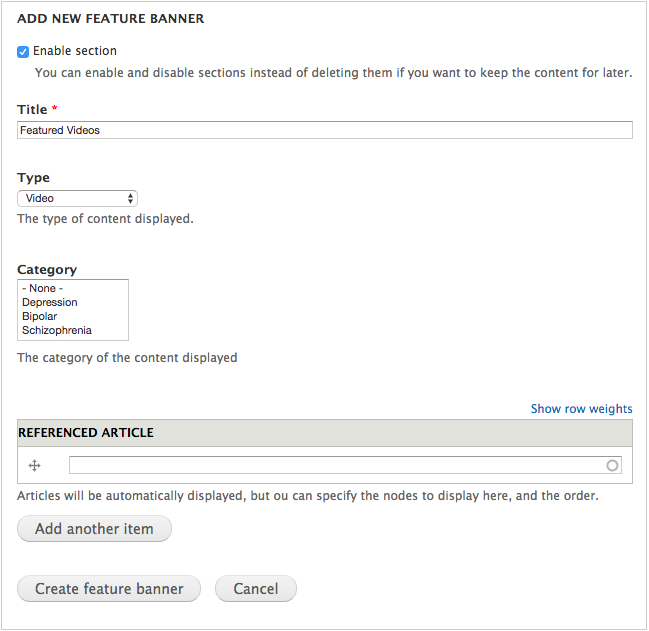Click the Type field label
The width and height of the screenshot is (649, 631).
(33, 177)
